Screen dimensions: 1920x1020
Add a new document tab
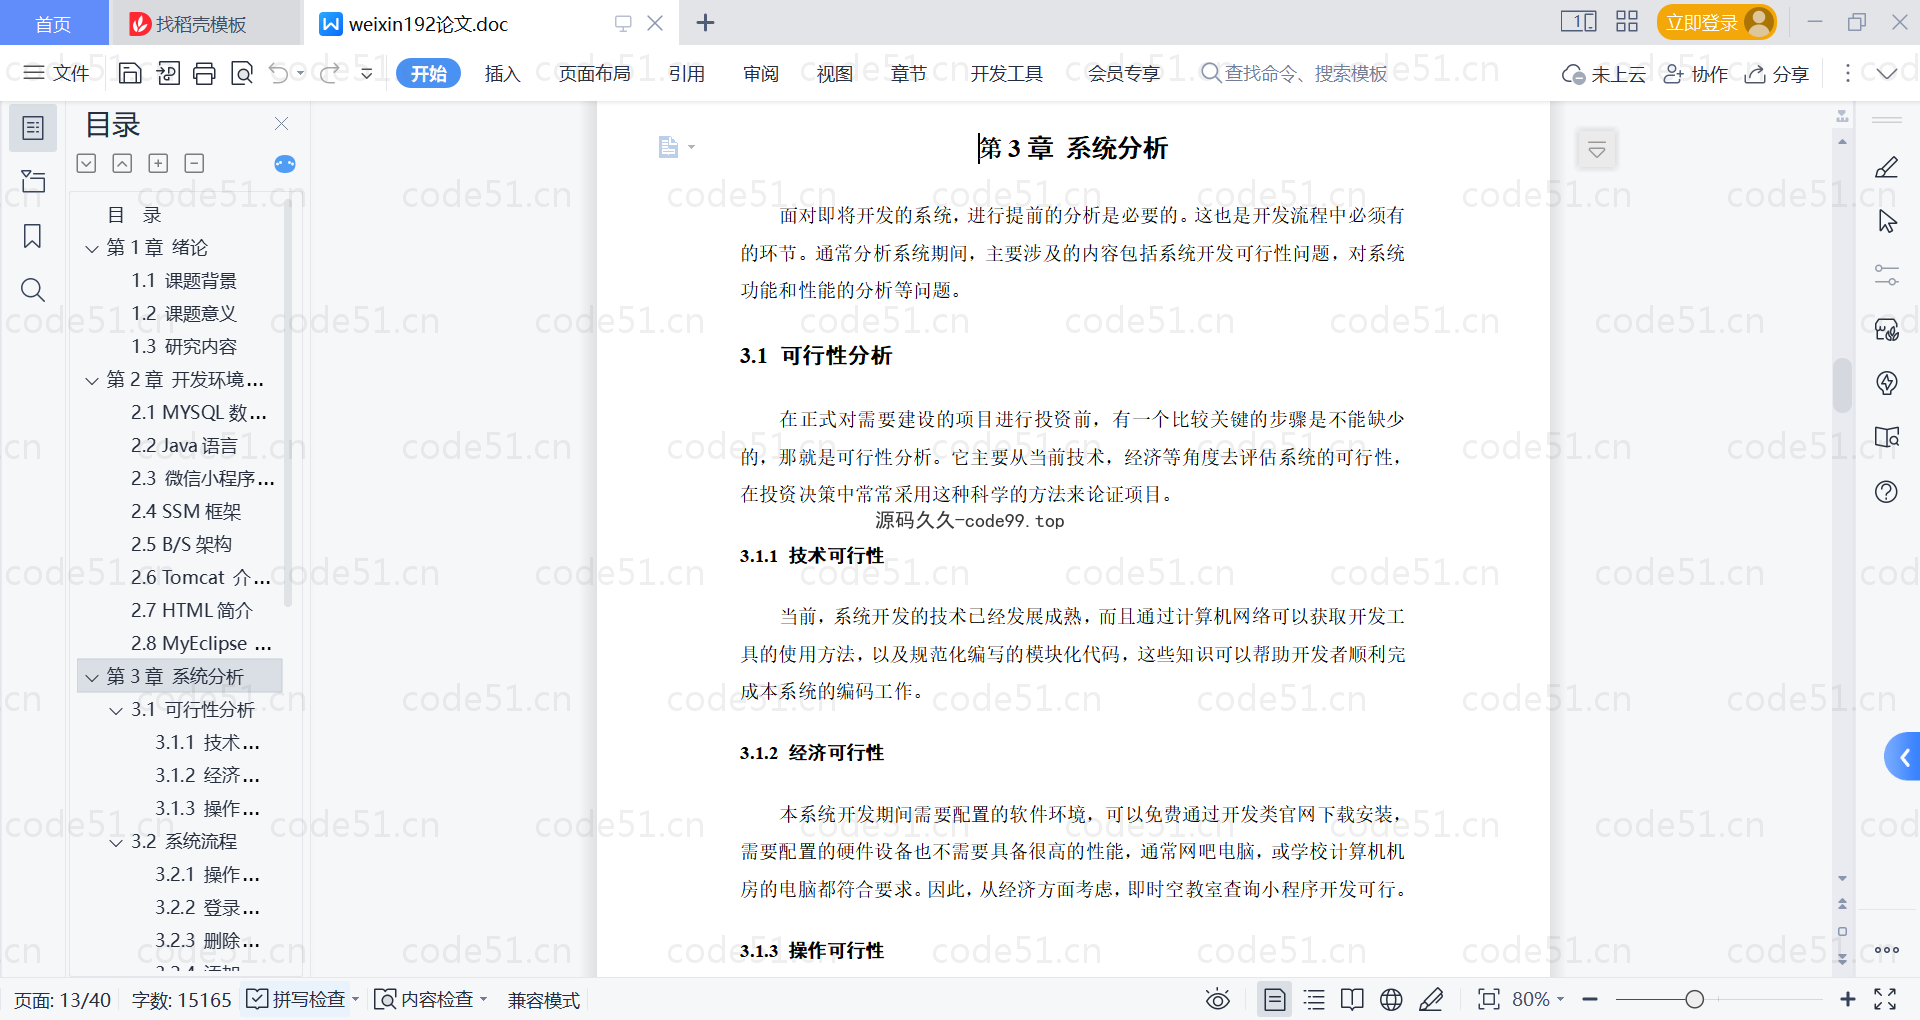click(705, 22)
